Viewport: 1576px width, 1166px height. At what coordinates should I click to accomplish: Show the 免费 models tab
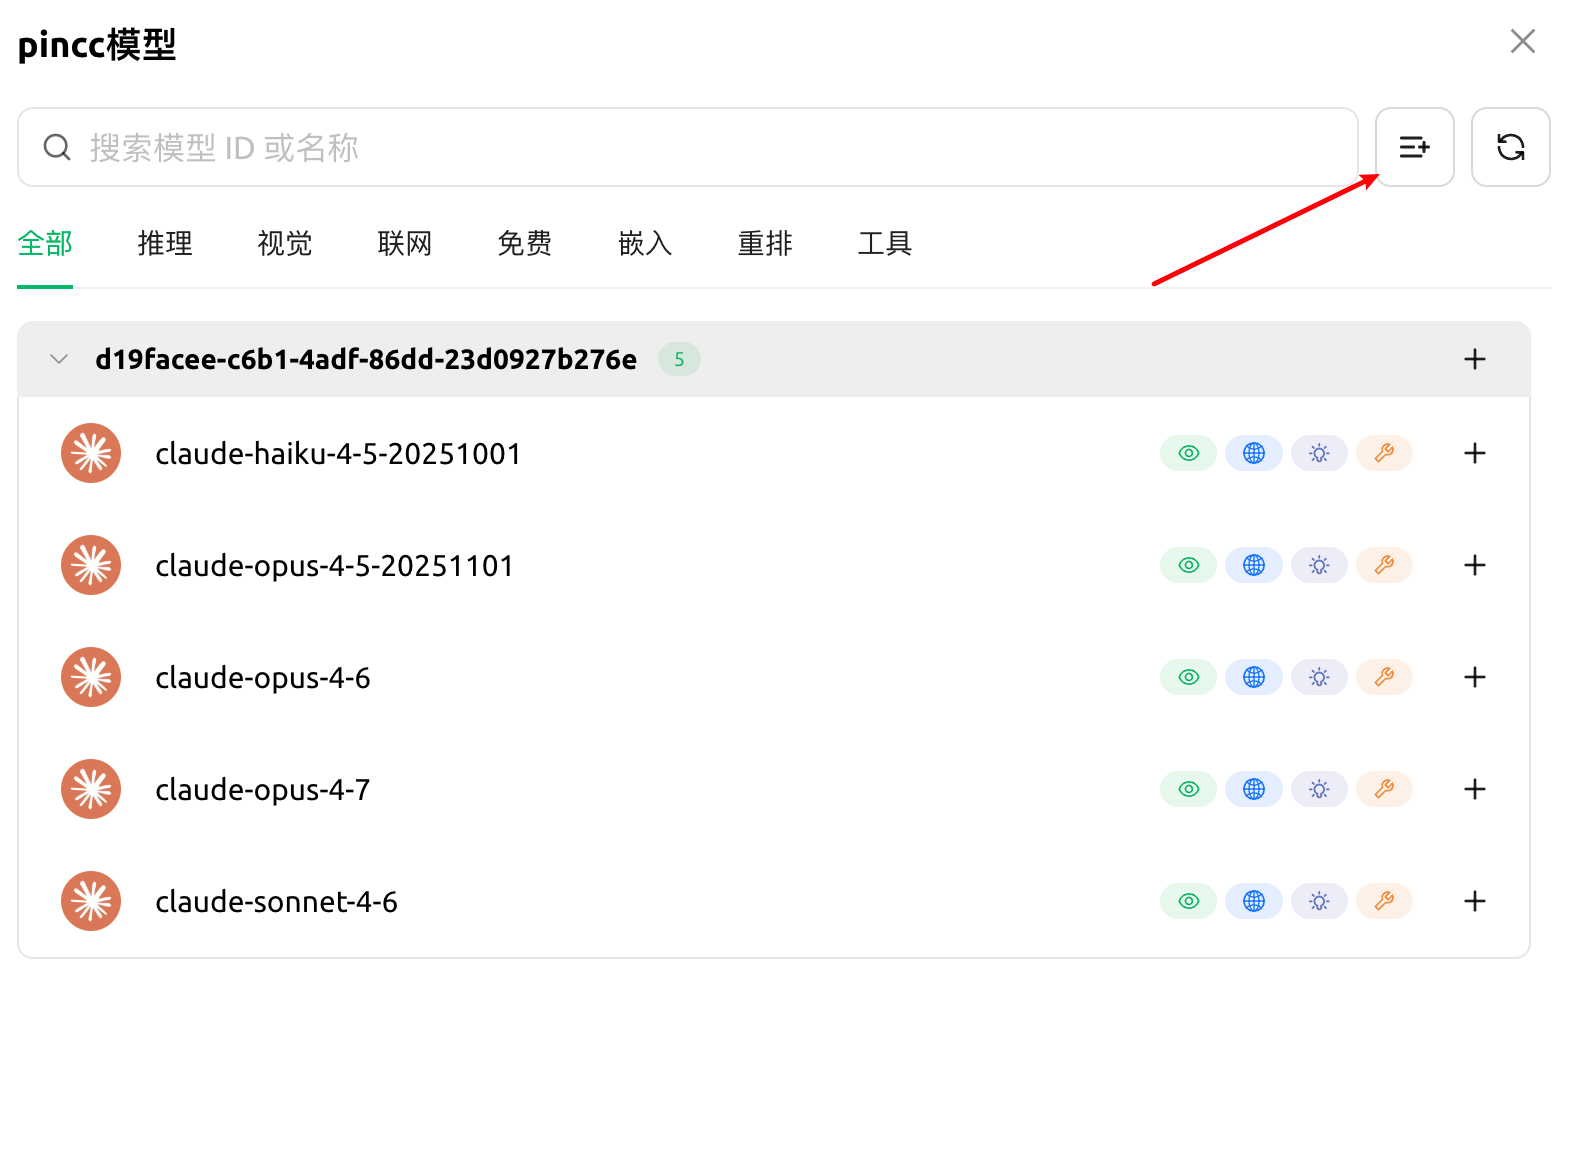click(x=525, y=243)
